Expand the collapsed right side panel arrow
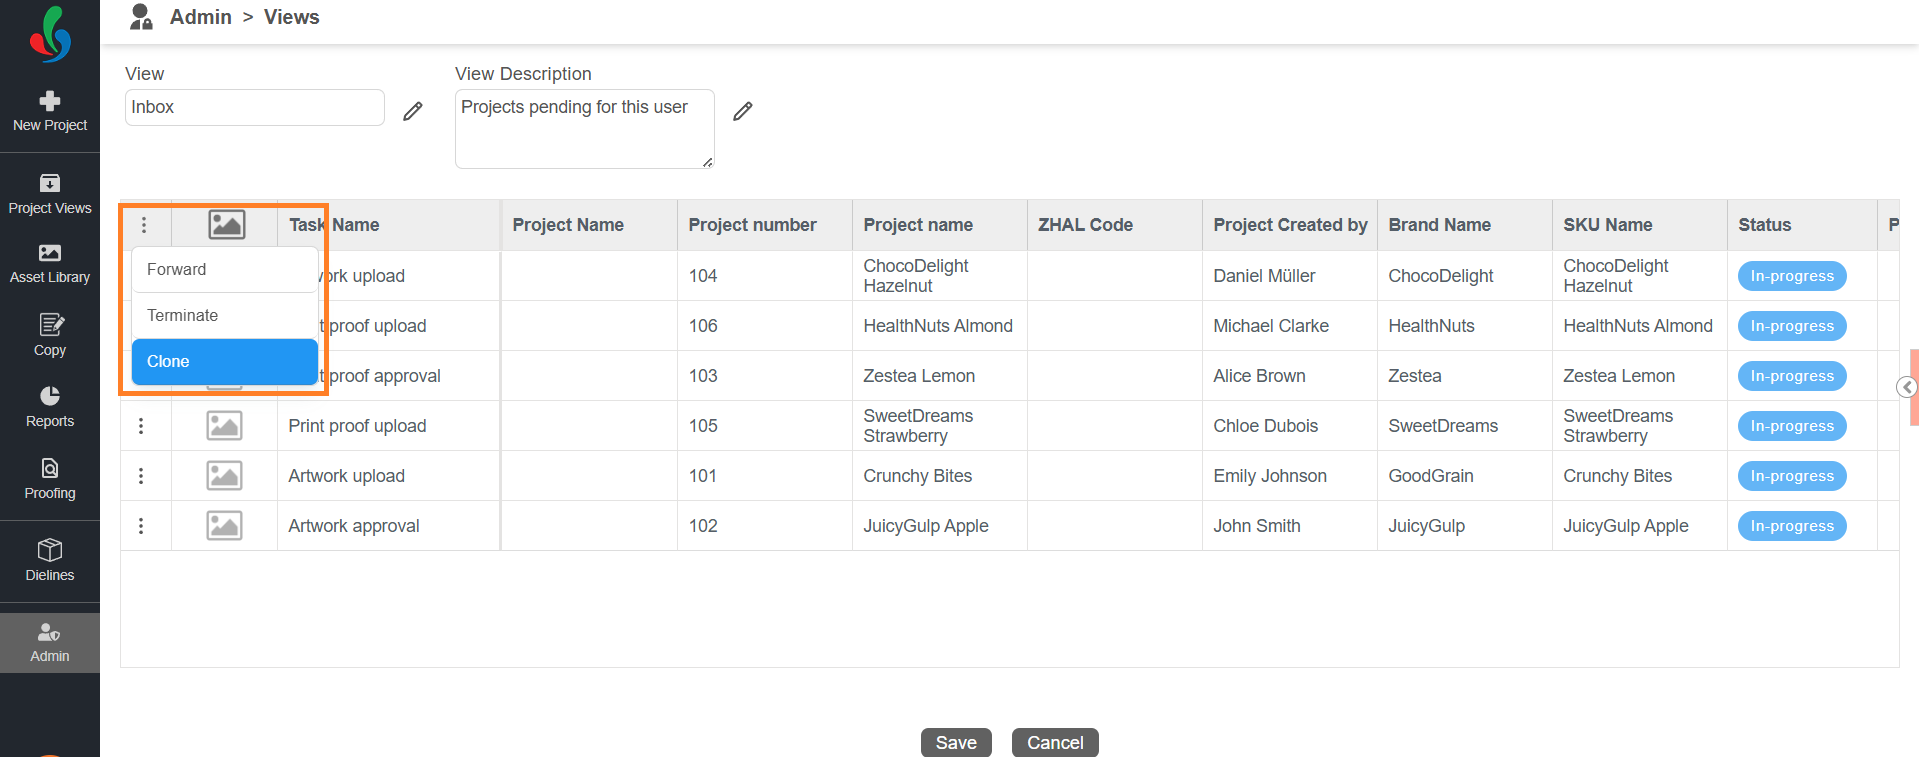This screenshot has width=1919, height=757. click(1907, 387)
